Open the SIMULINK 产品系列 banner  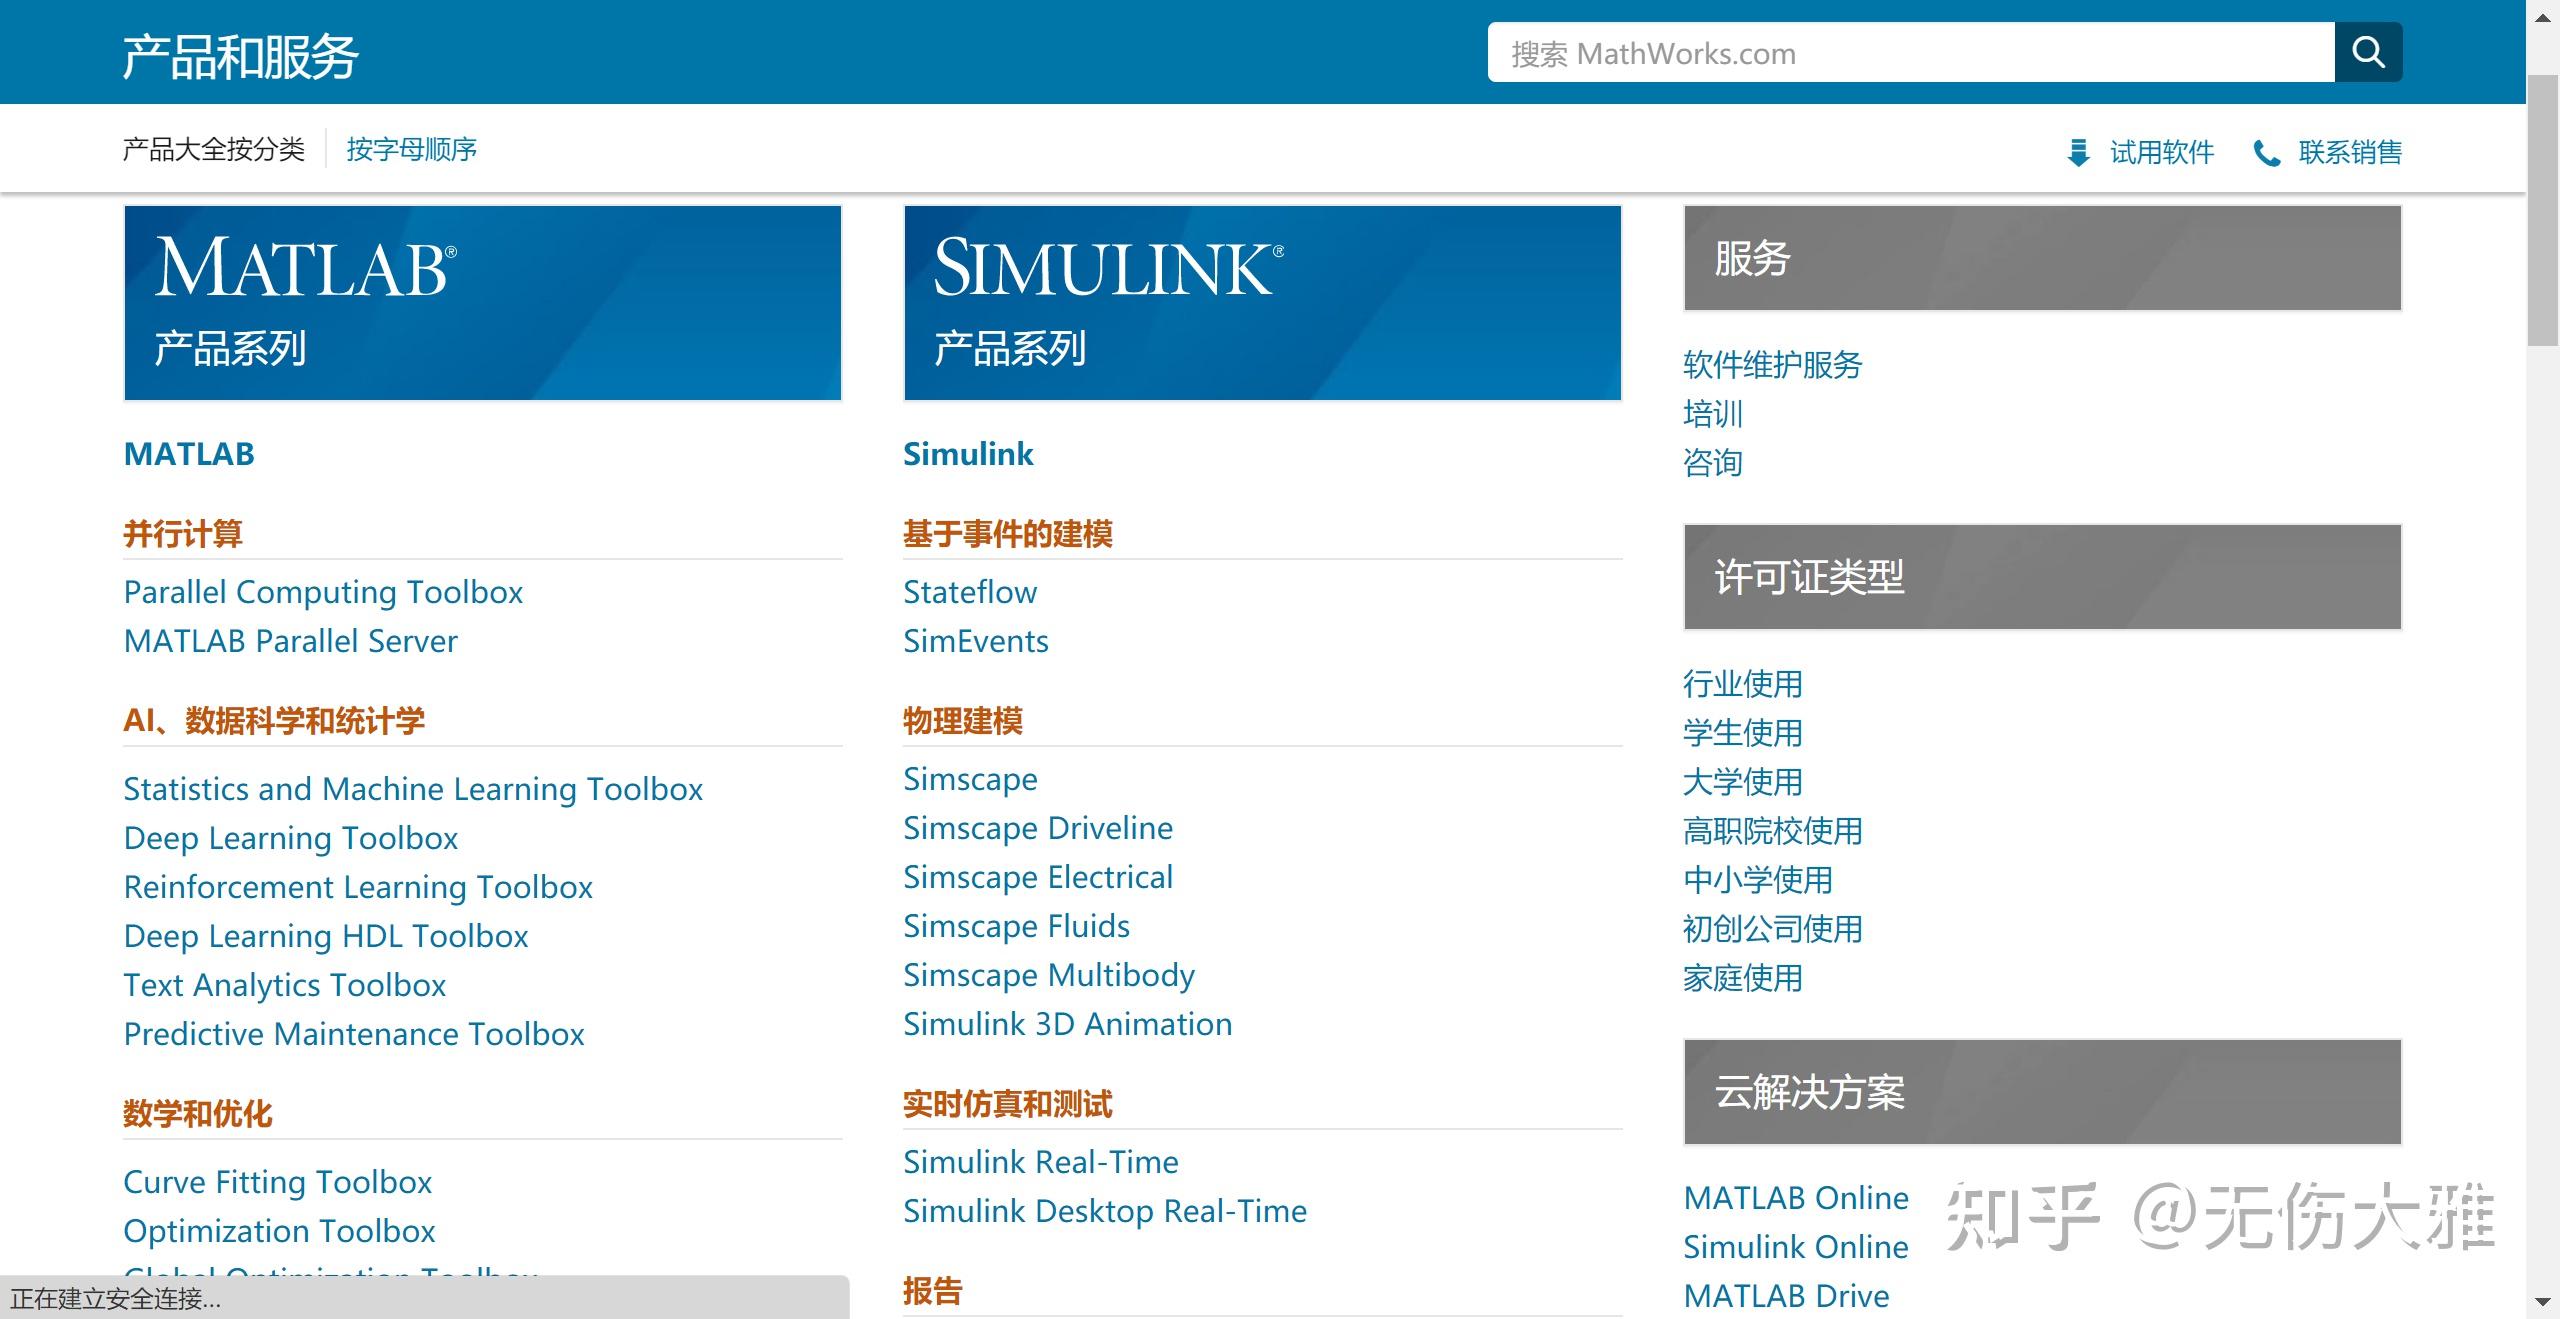1262,303
